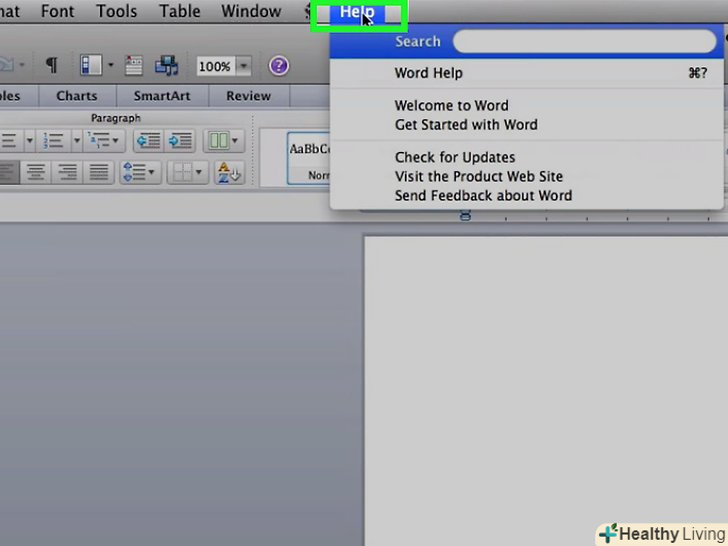Switch to the Review tab
The image size is (728, 546).
249,96
